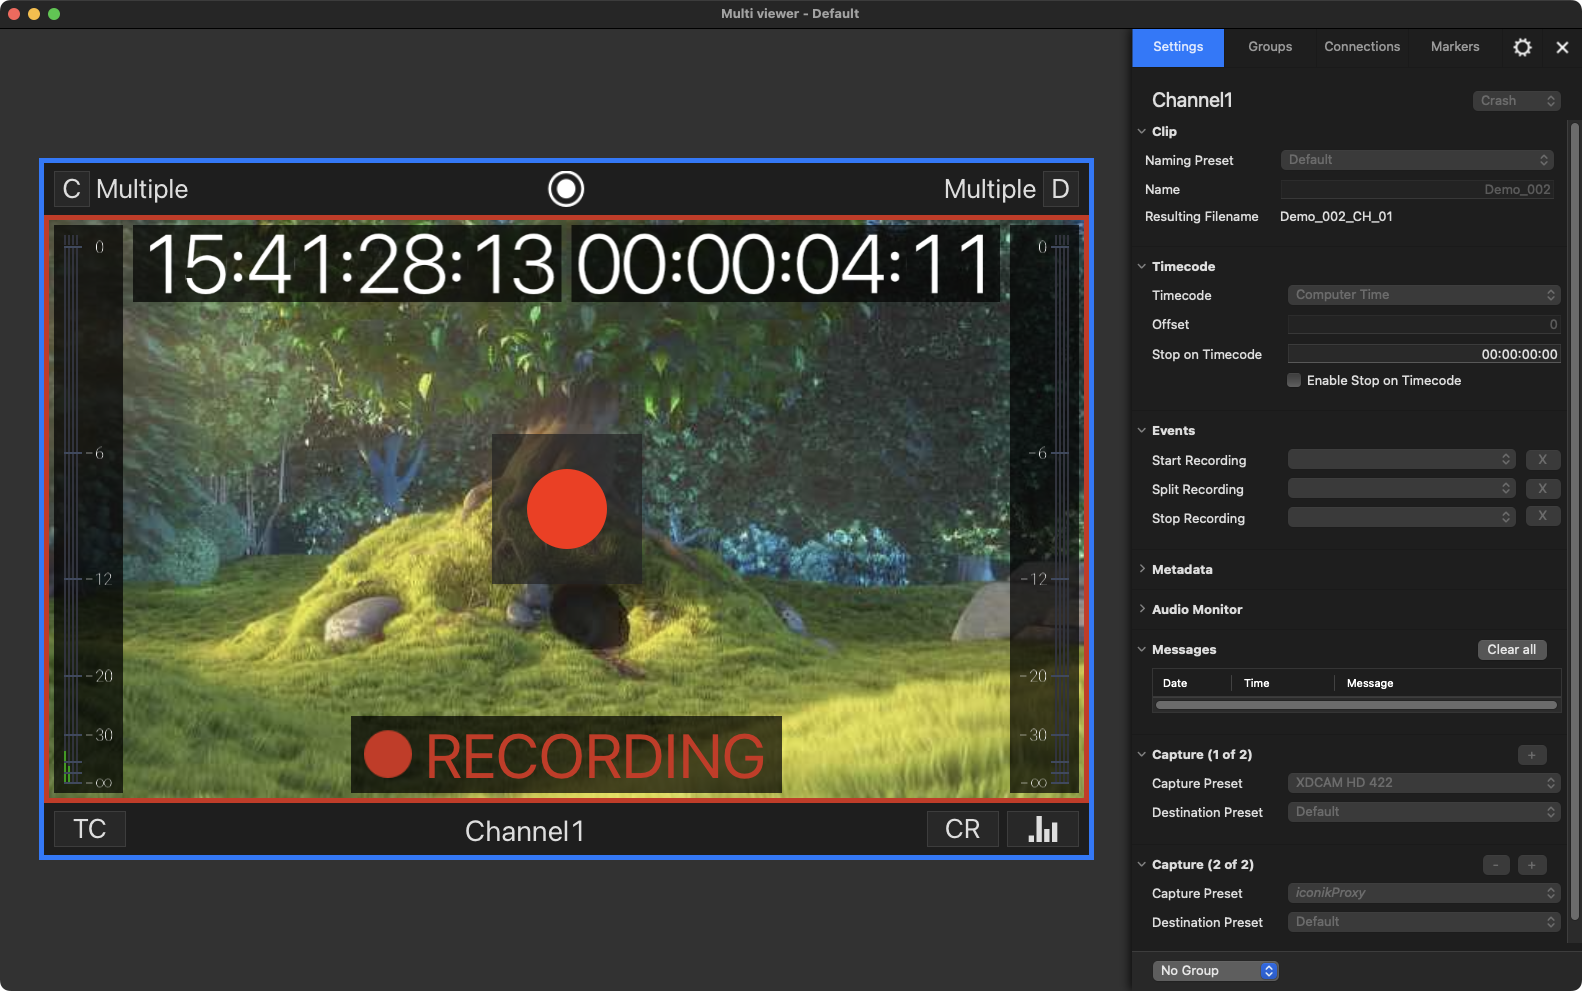This screenshot has height=991, width=1582.
Task: Collapse the Capture (1 of 2) section
Action: tap(1142, 754)
